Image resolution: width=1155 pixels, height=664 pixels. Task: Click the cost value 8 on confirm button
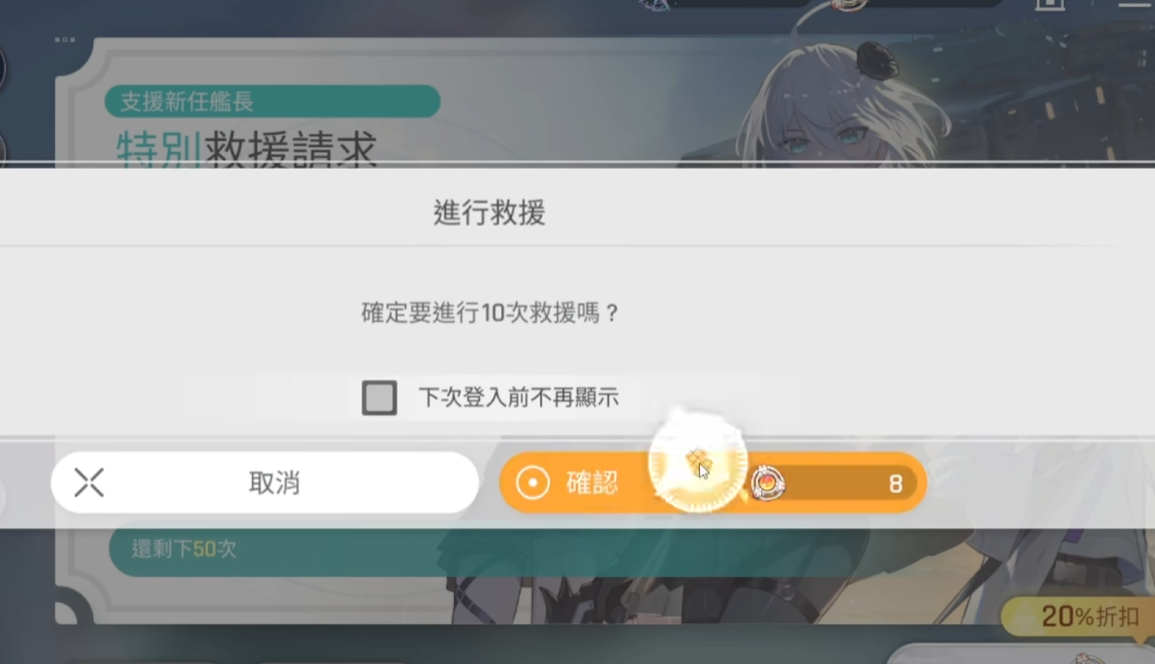895,483
